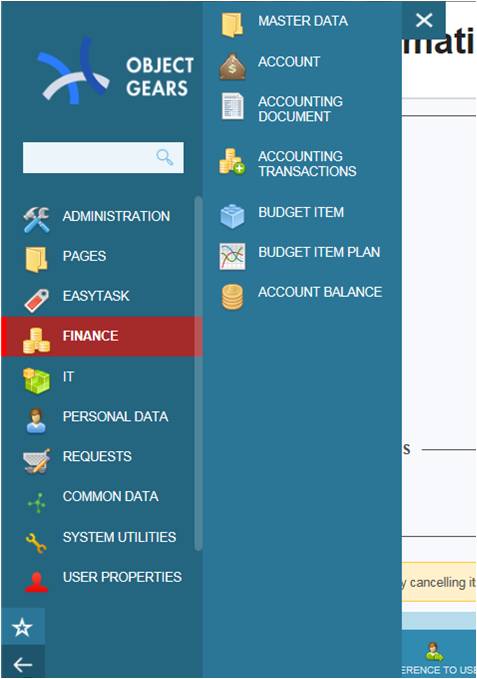Open the Personal Data menu item

click(102, 417)
